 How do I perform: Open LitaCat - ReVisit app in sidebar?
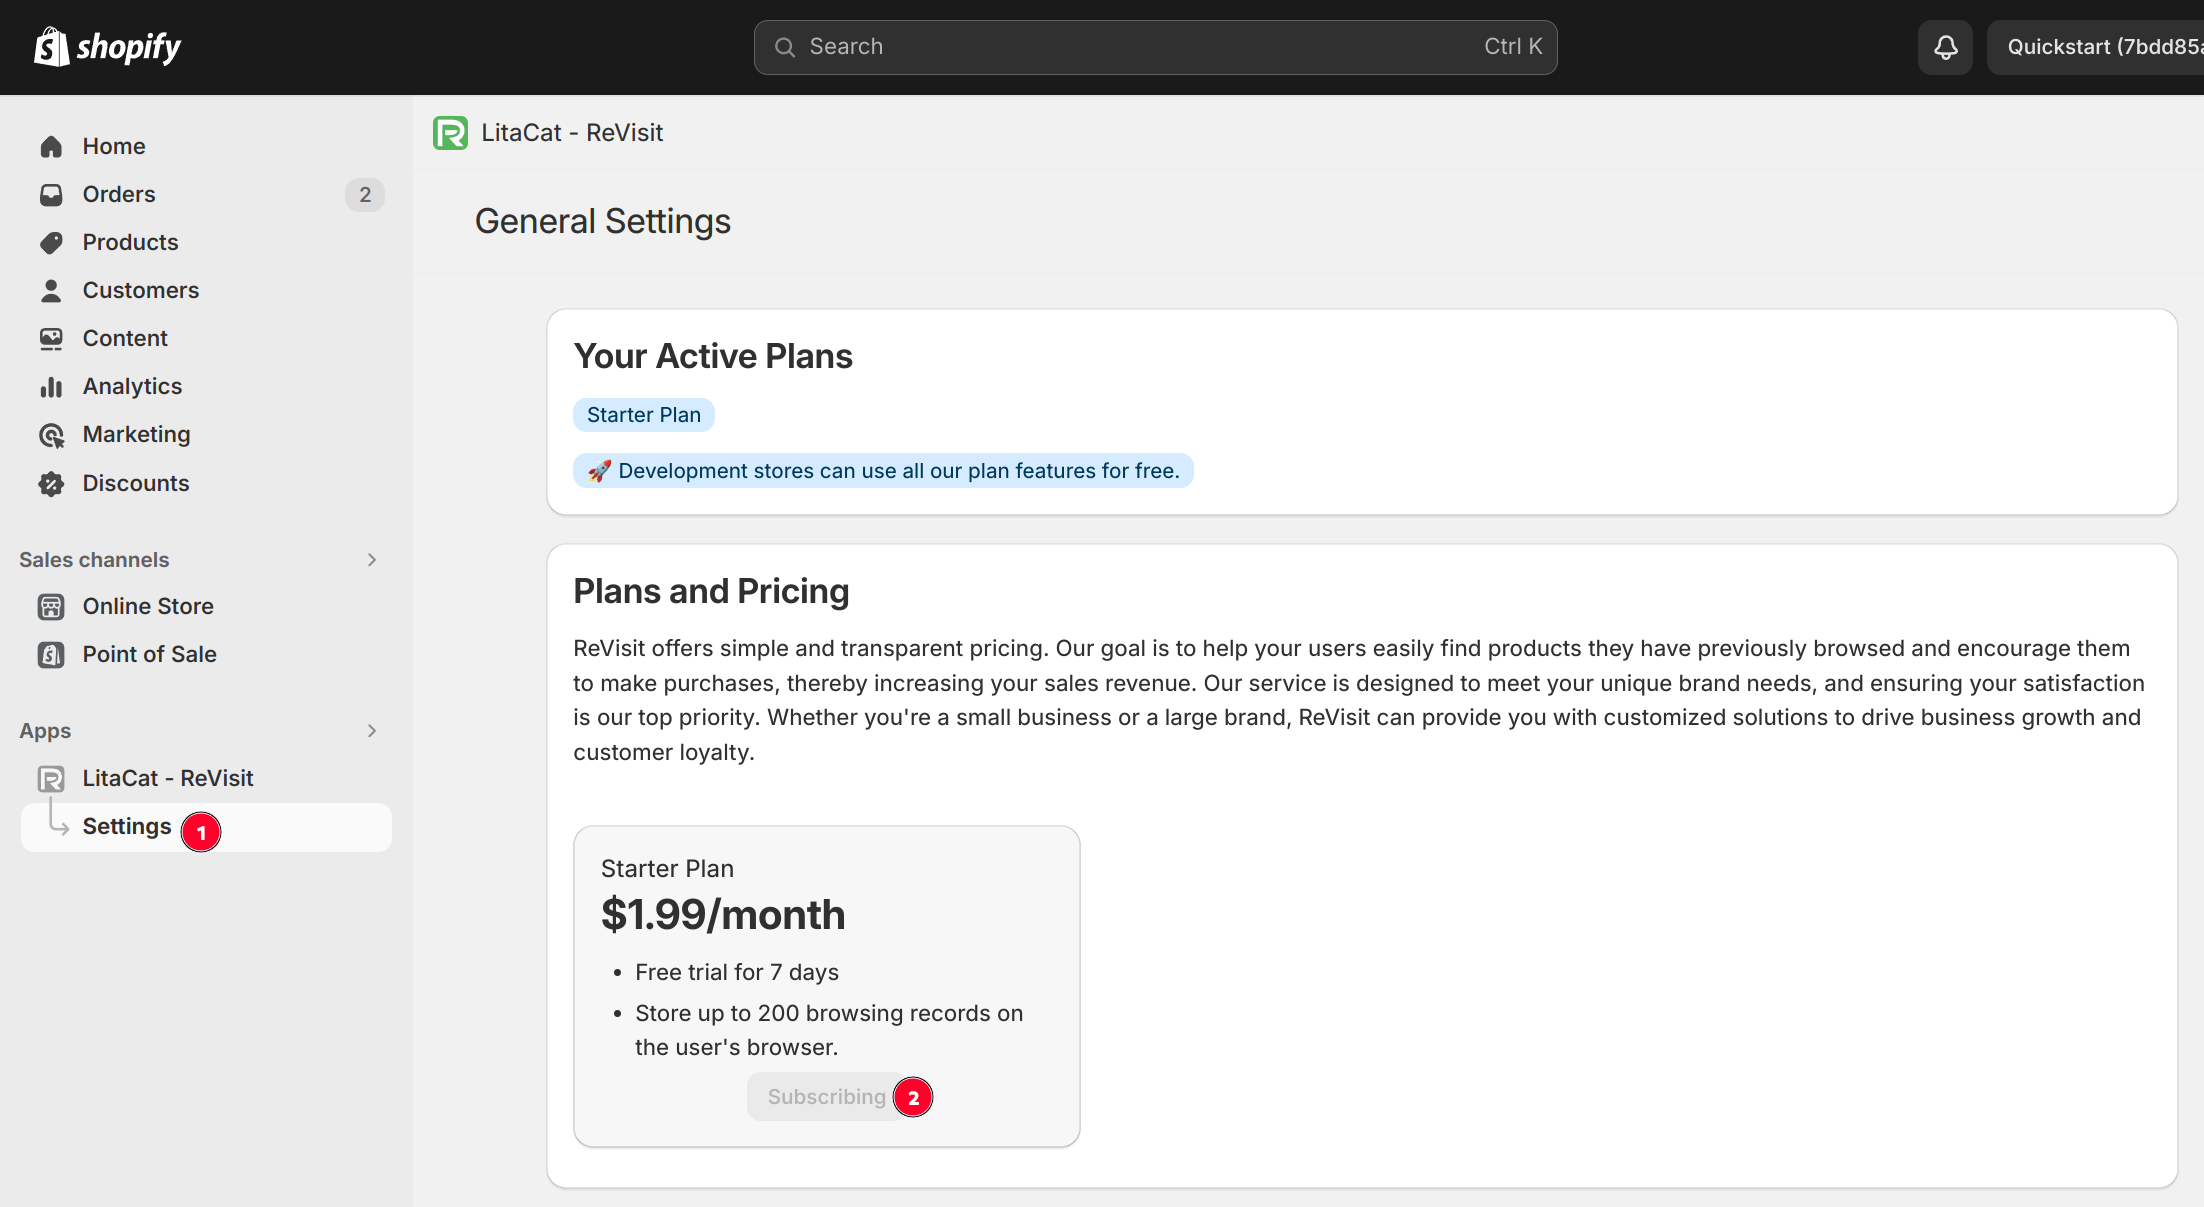click(x=168, y=779)
